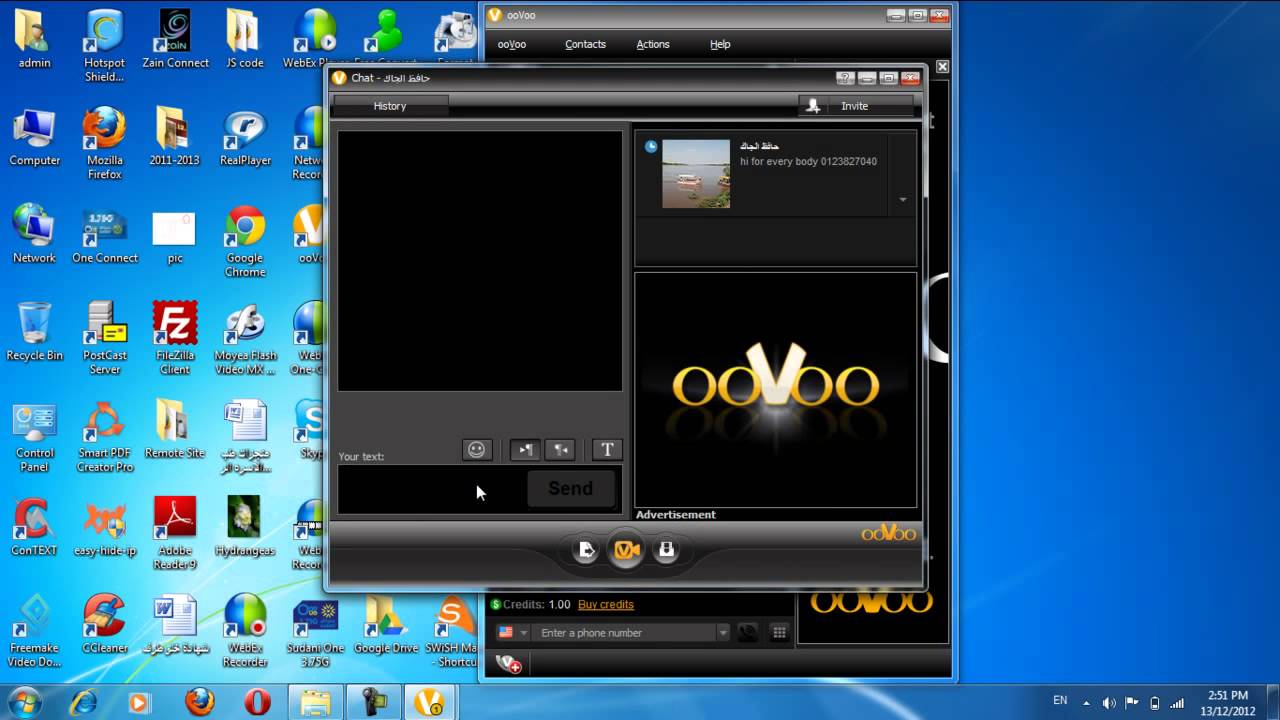Switch to ooVoo via taskbar button
This screenshot has width=1280, height=720.
coord(429,702)
